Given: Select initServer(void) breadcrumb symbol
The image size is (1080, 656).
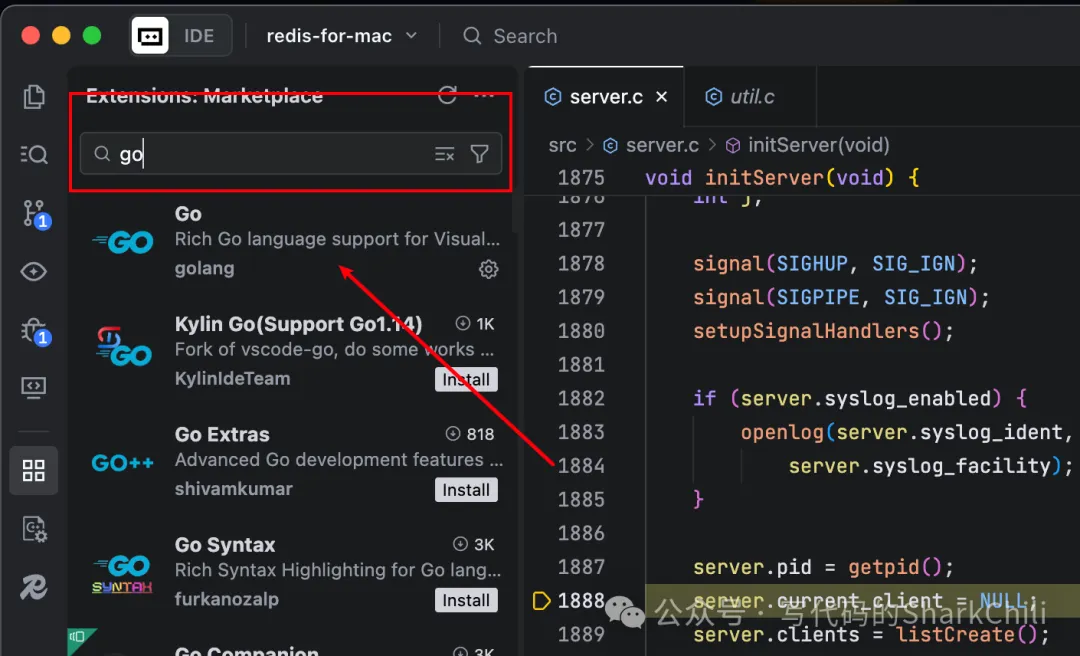Looking at the screenshot, I should click(x=807, y=145).
